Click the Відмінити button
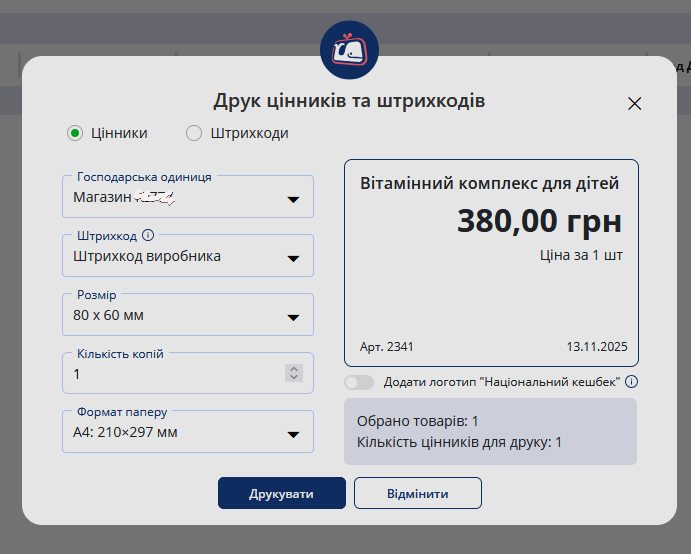The image size is (691, 554). pyautogui.click(x=418, y=493)
